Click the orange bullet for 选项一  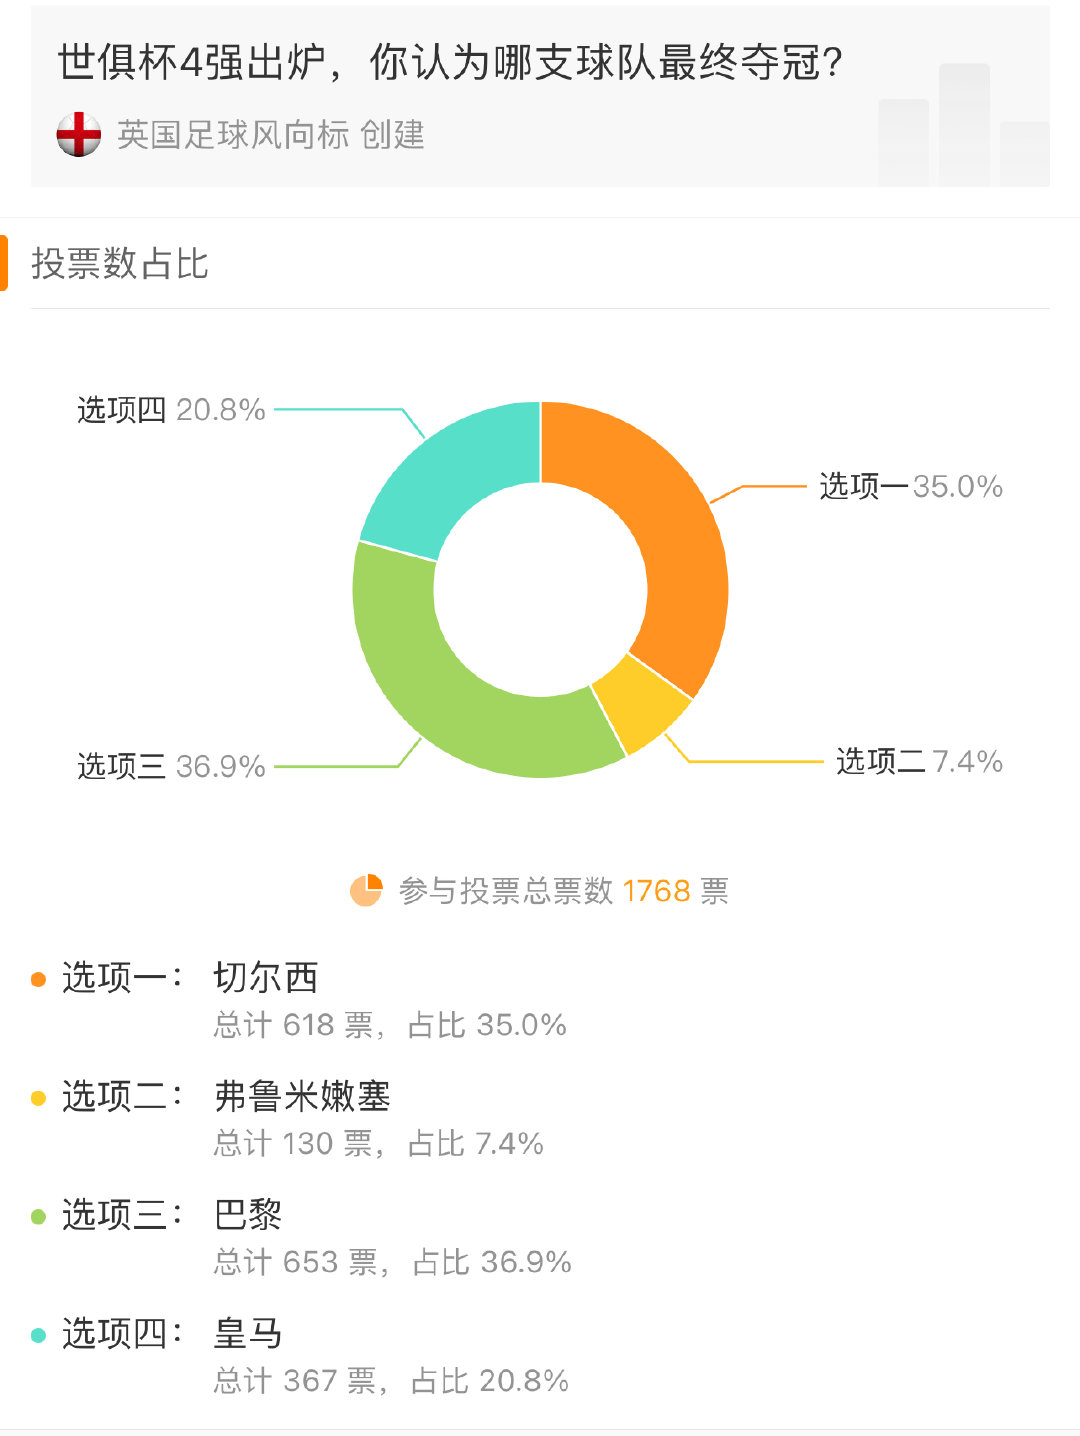coord(39,979)
